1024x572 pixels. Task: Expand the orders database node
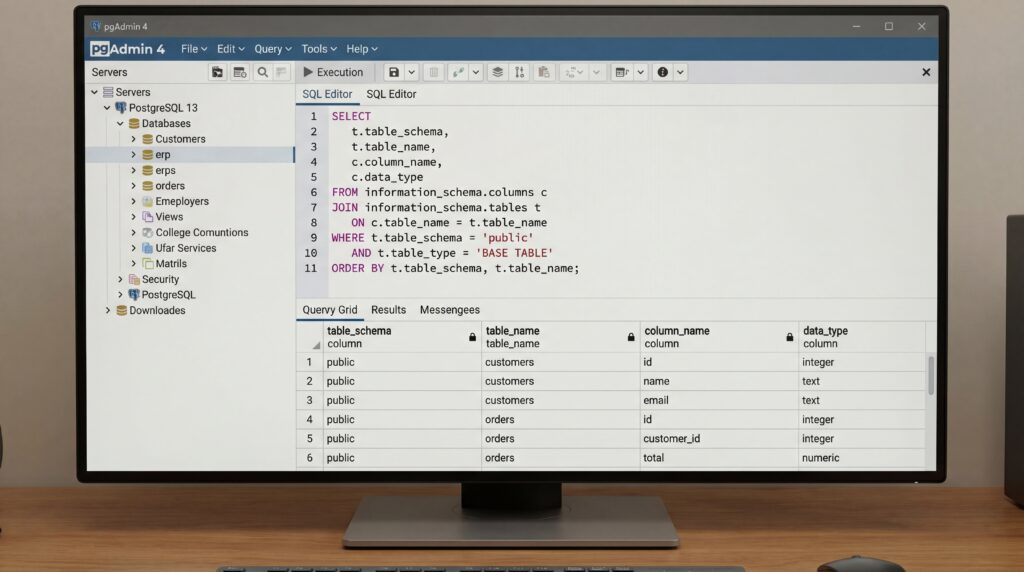[133, 186]
